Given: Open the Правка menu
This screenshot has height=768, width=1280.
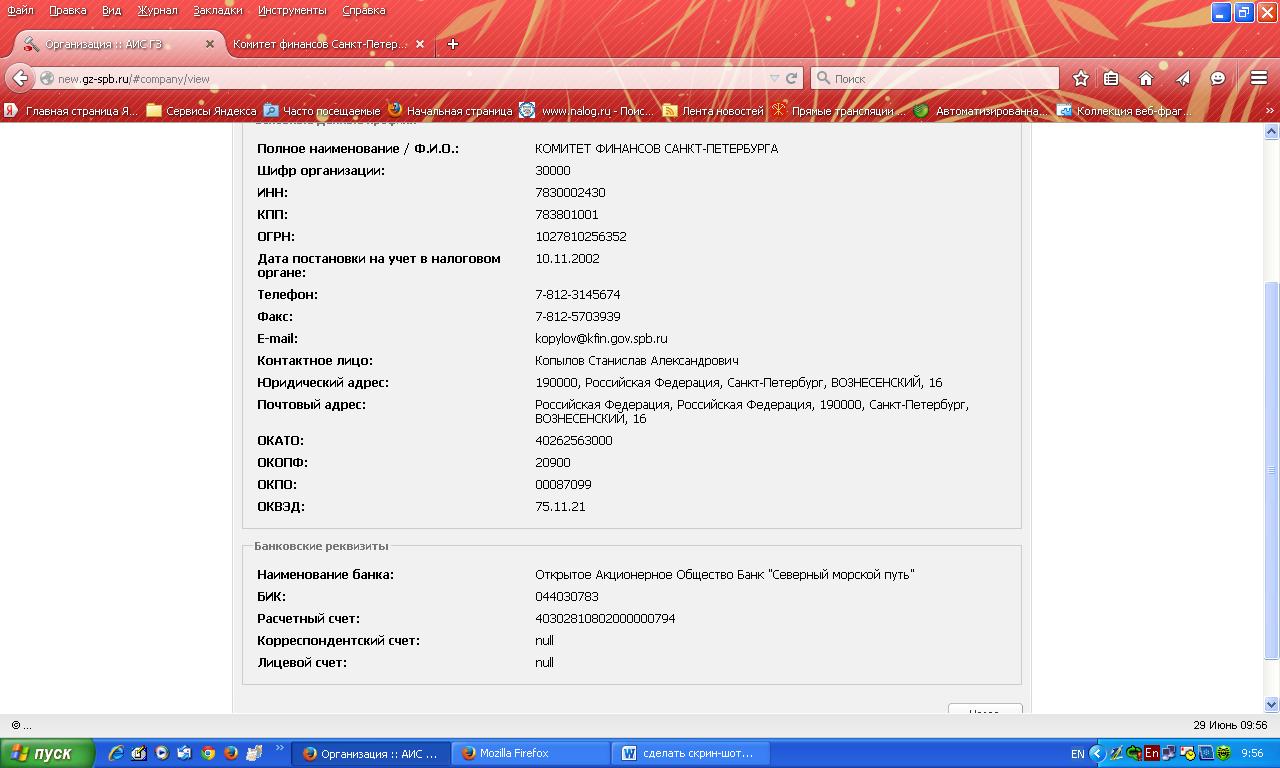Looking at the screenshot, I should click(67, 10).
